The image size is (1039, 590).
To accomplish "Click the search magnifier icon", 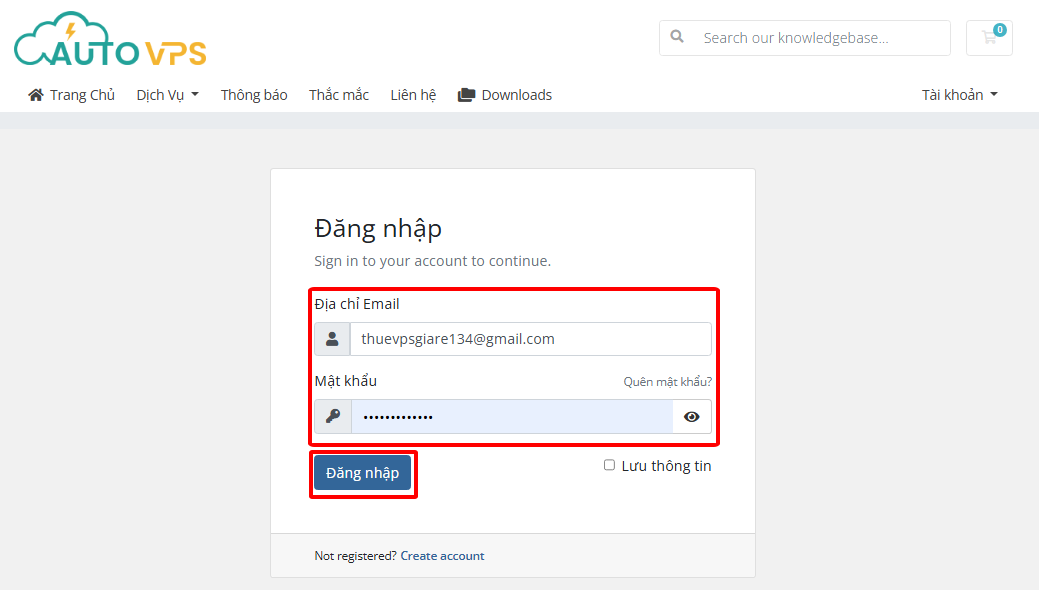I will point(677,36).
